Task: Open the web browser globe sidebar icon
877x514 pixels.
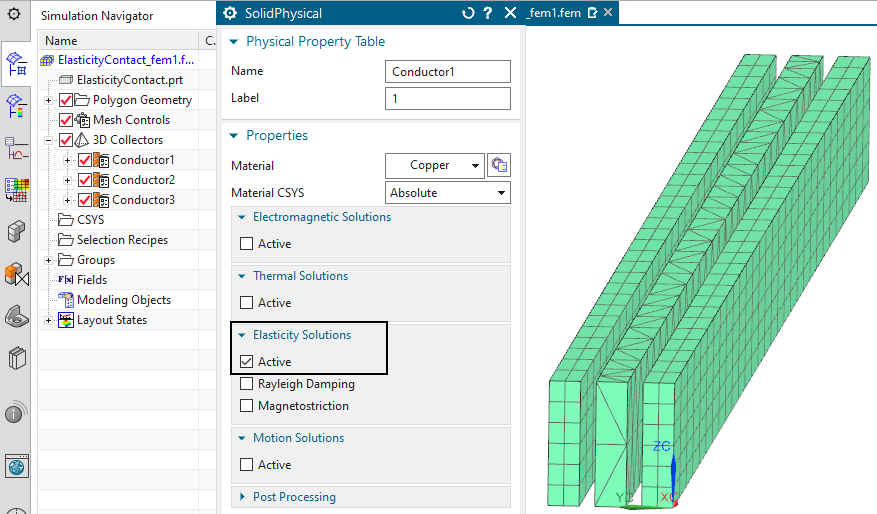Action: [x=16, y=465]
